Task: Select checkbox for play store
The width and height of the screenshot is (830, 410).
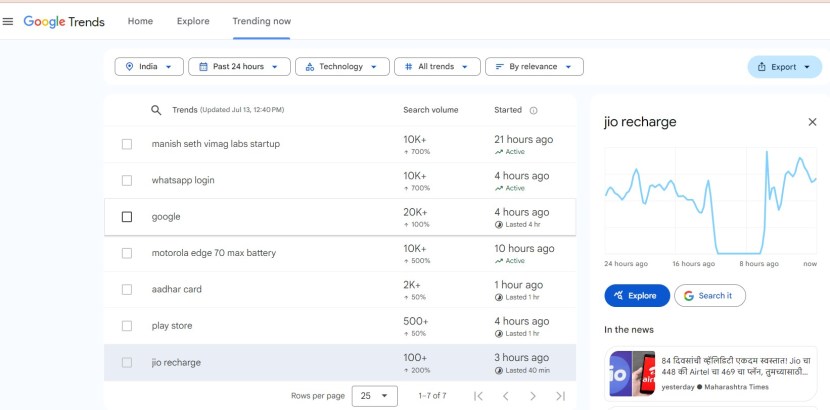Action: point(127,326)
